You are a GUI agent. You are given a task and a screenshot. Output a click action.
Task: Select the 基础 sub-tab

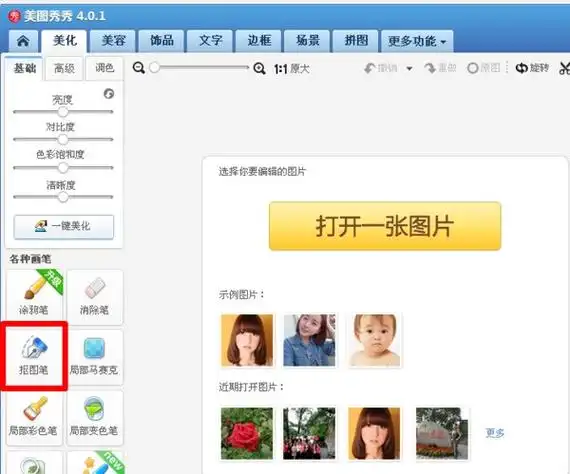click(24, 68)
